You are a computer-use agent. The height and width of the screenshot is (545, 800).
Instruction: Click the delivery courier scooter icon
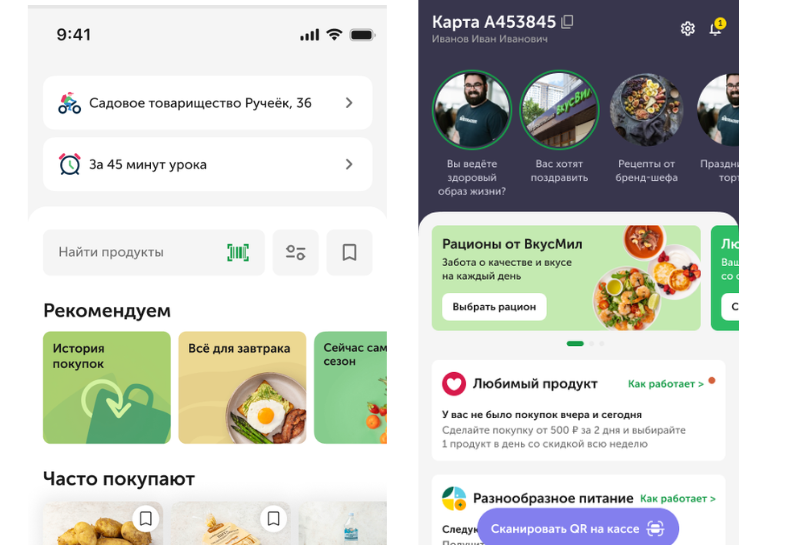click(69, 103)
